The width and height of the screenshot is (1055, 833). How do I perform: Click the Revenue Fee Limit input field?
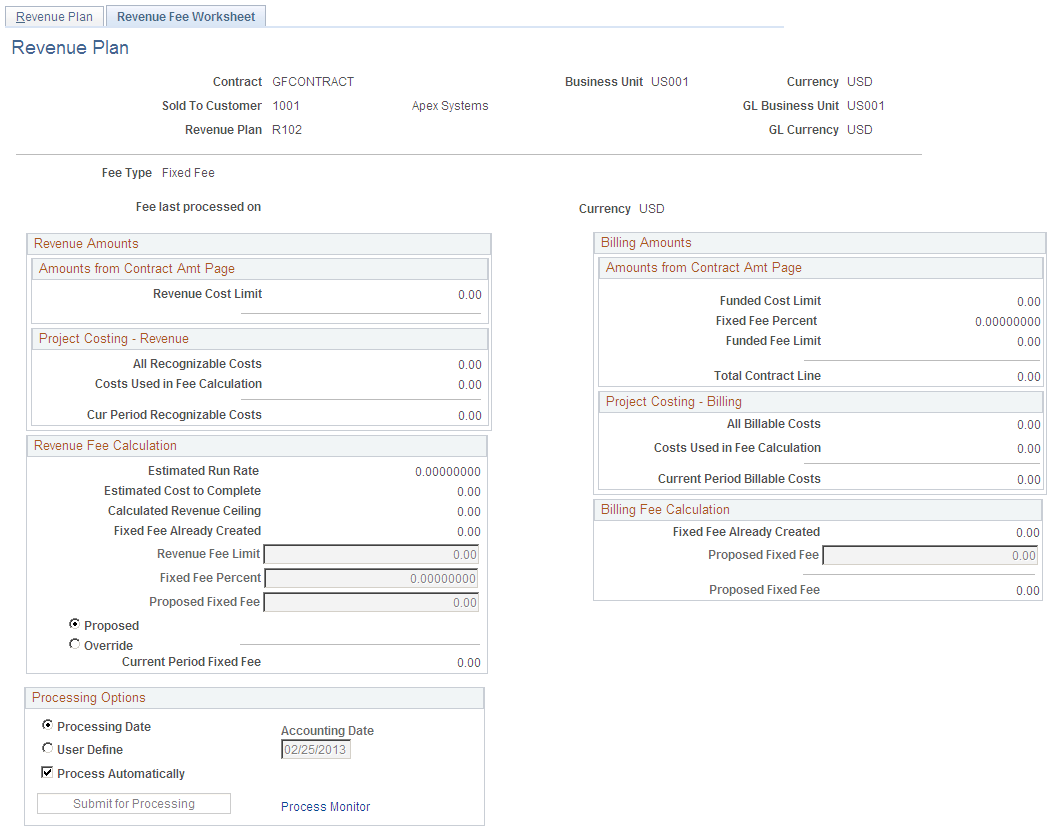point(371,553)
